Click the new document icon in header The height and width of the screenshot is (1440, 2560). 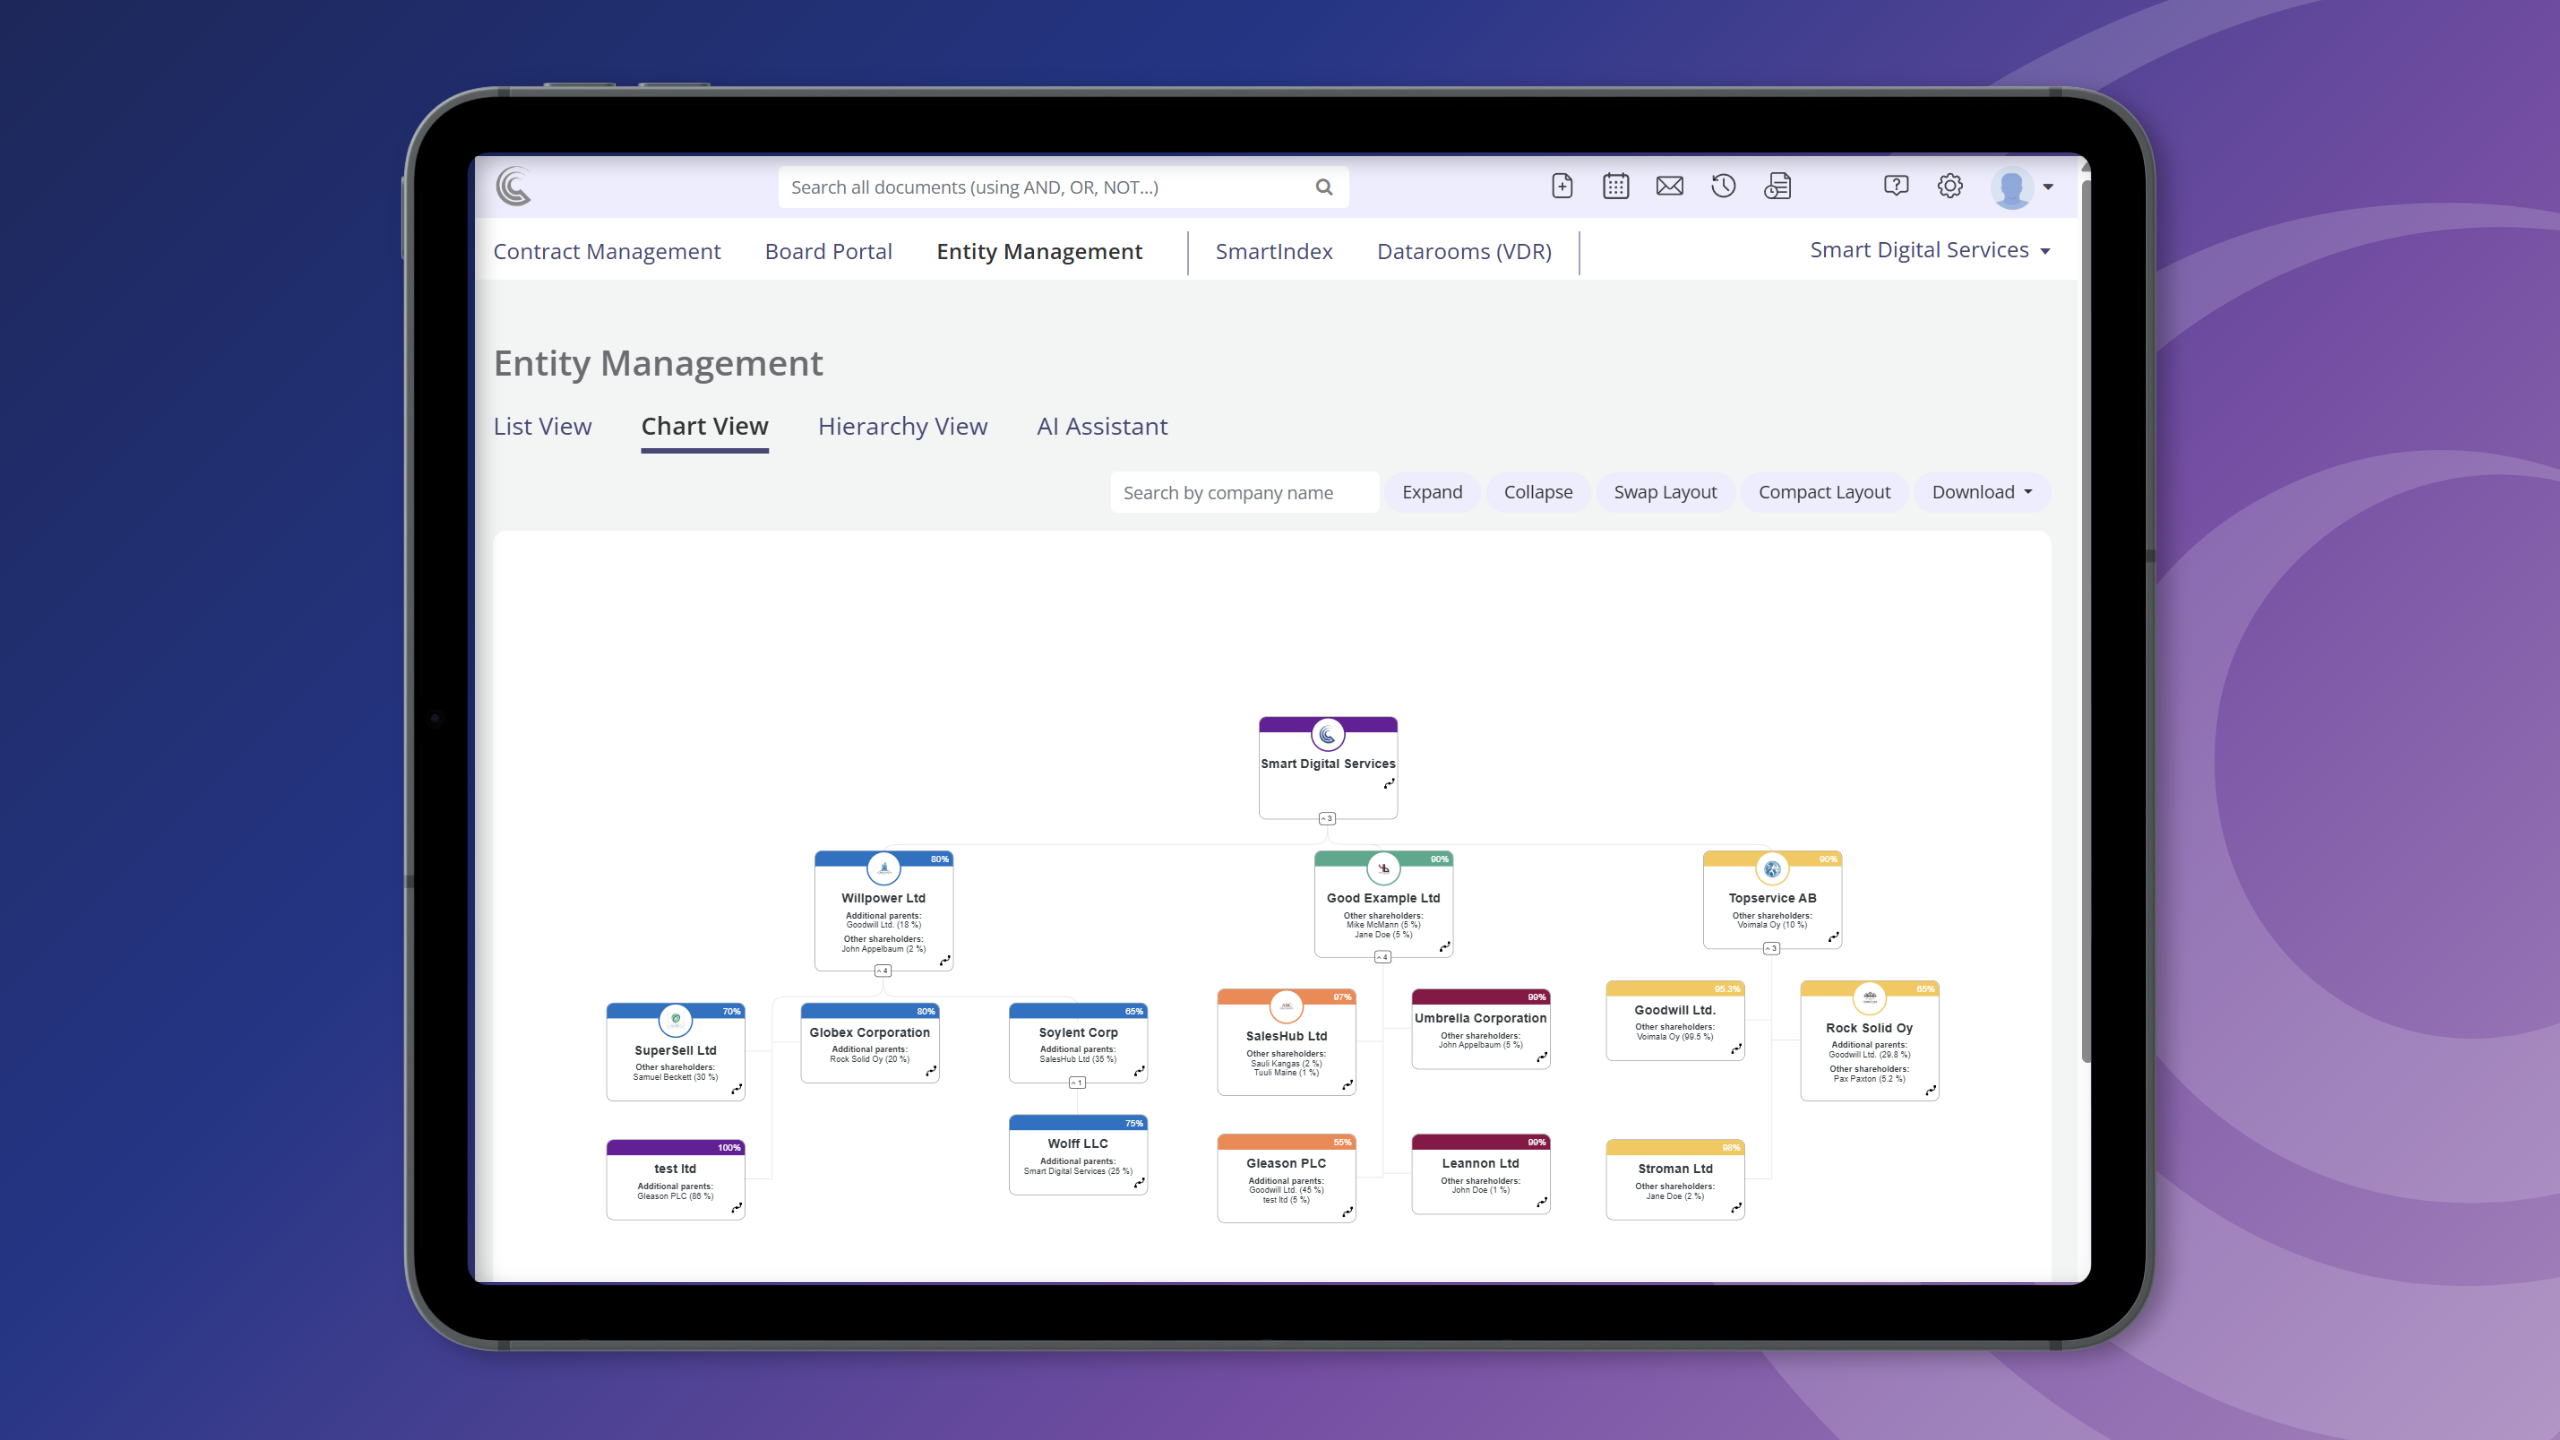[x=1562, y=186]
